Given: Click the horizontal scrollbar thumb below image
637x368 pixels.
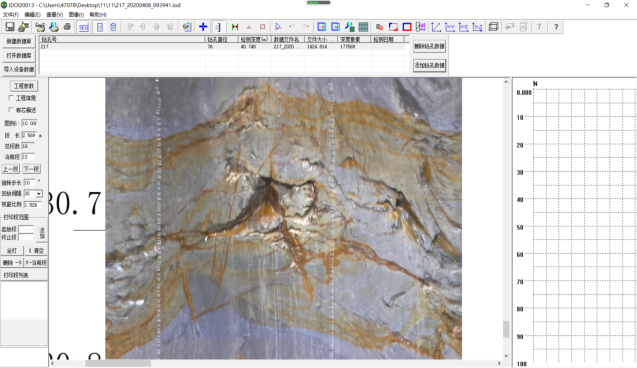Looking at the screenshot, I should [118, 363].
